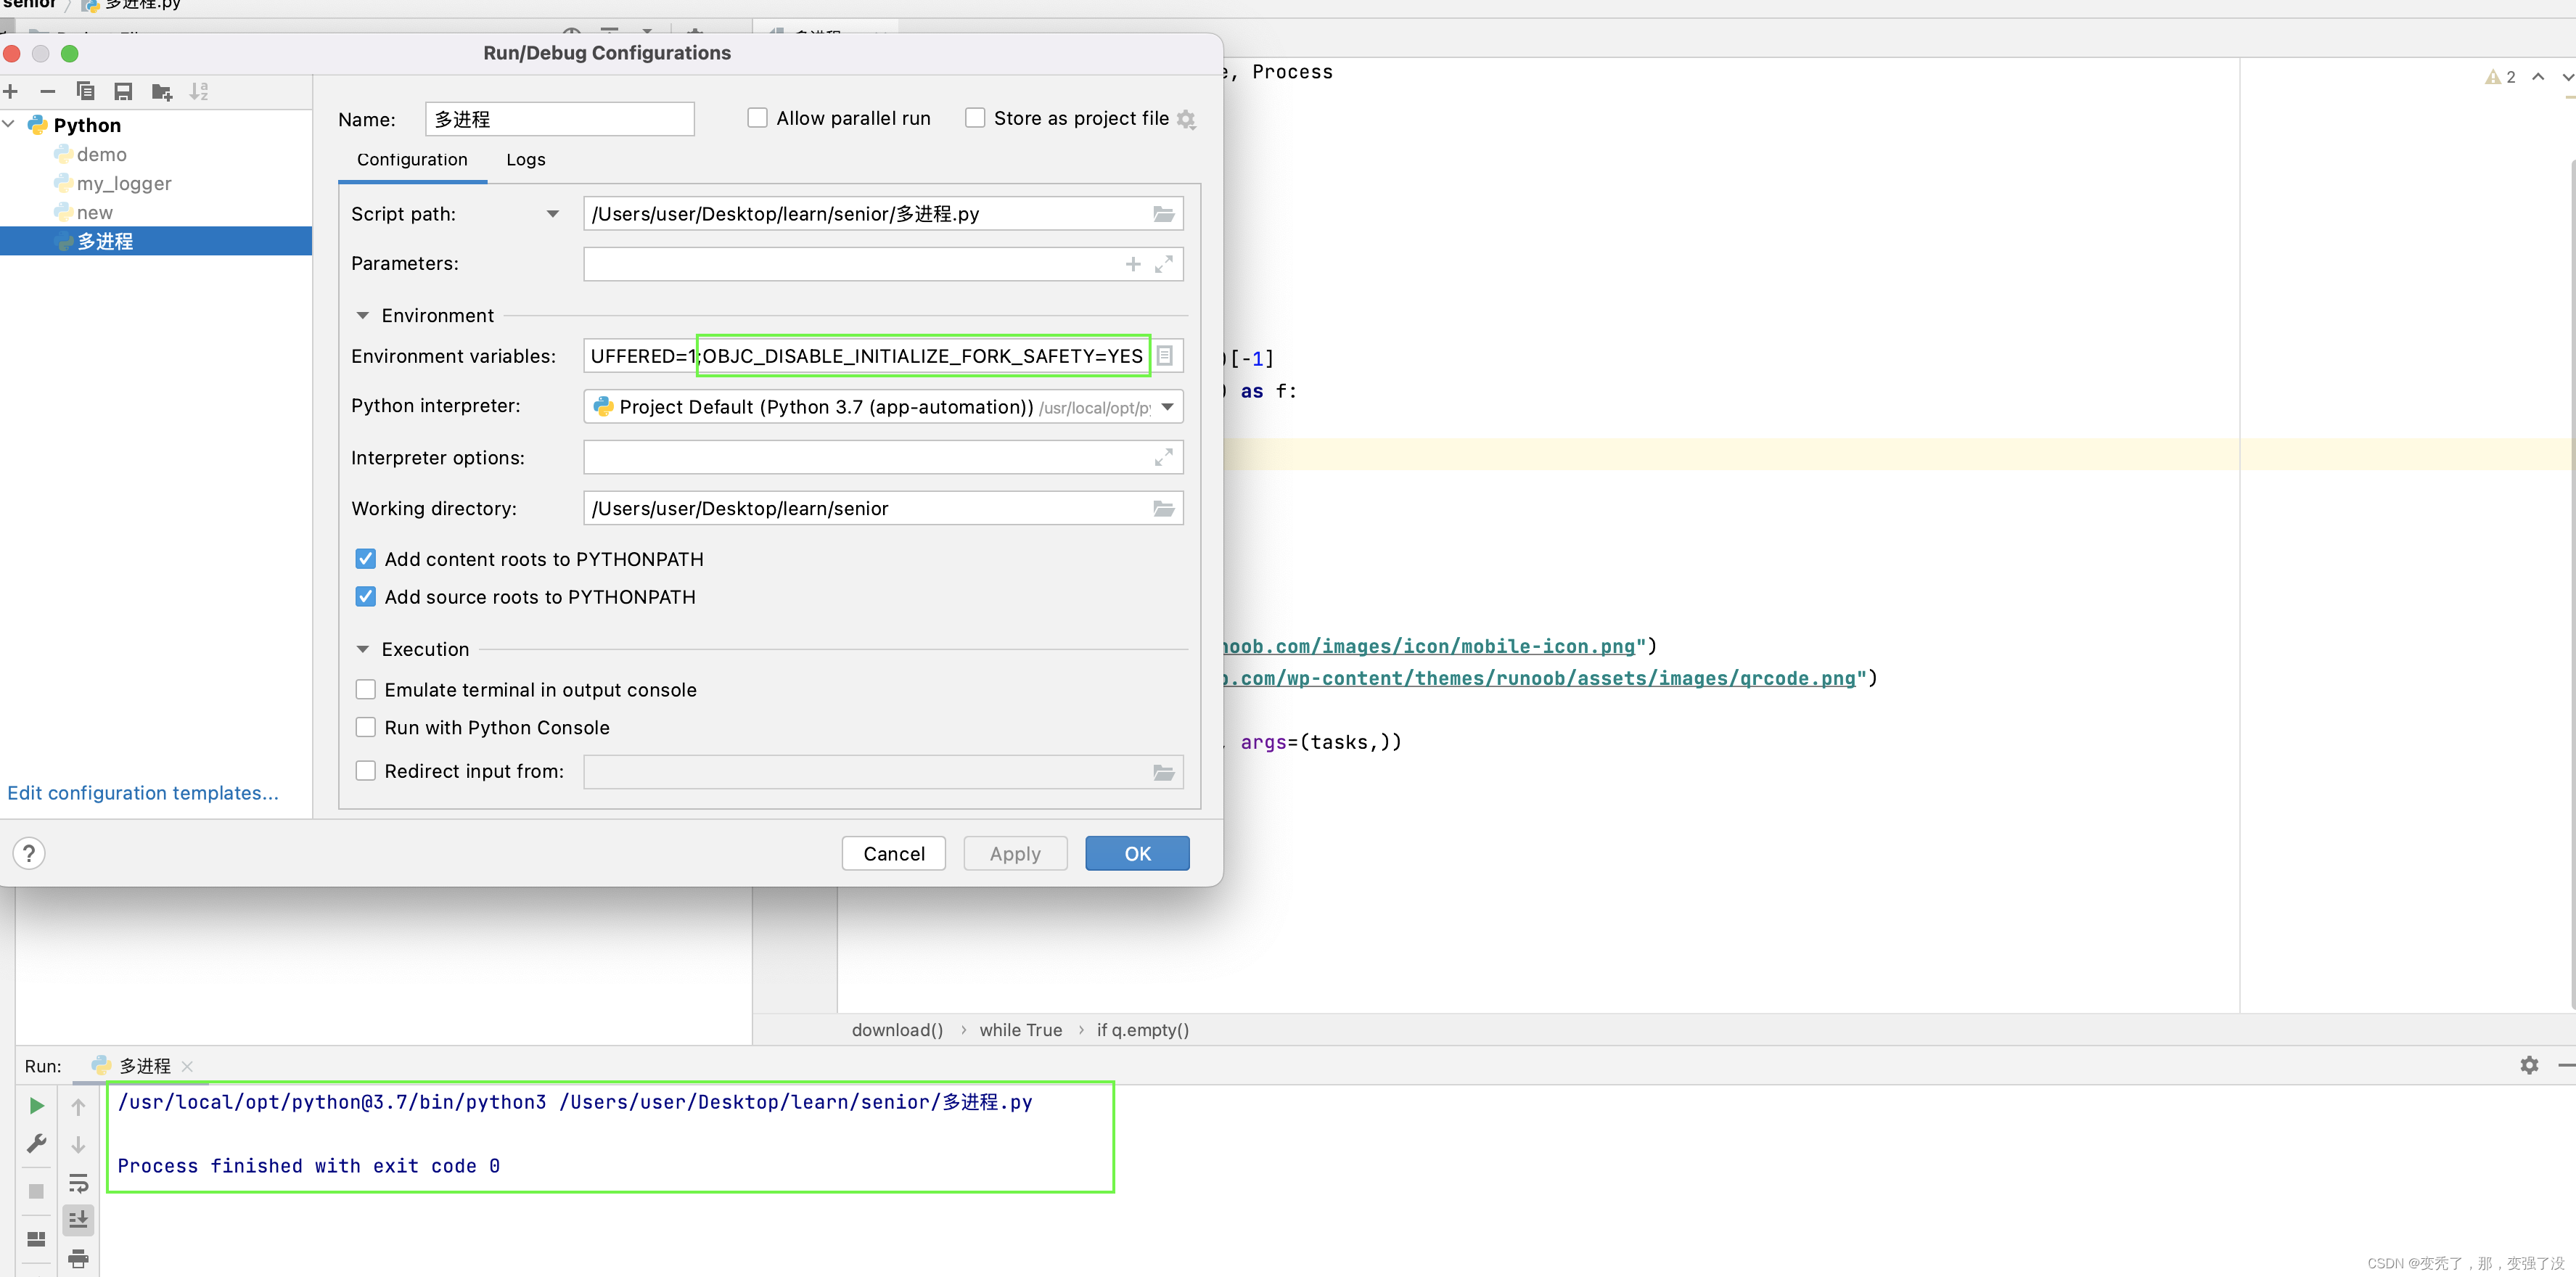The width and height of the screenshot is (2576, 1277).
Task: Select my_logger configuration in tree
Action: pyautogui.click(x=124, y=184)
